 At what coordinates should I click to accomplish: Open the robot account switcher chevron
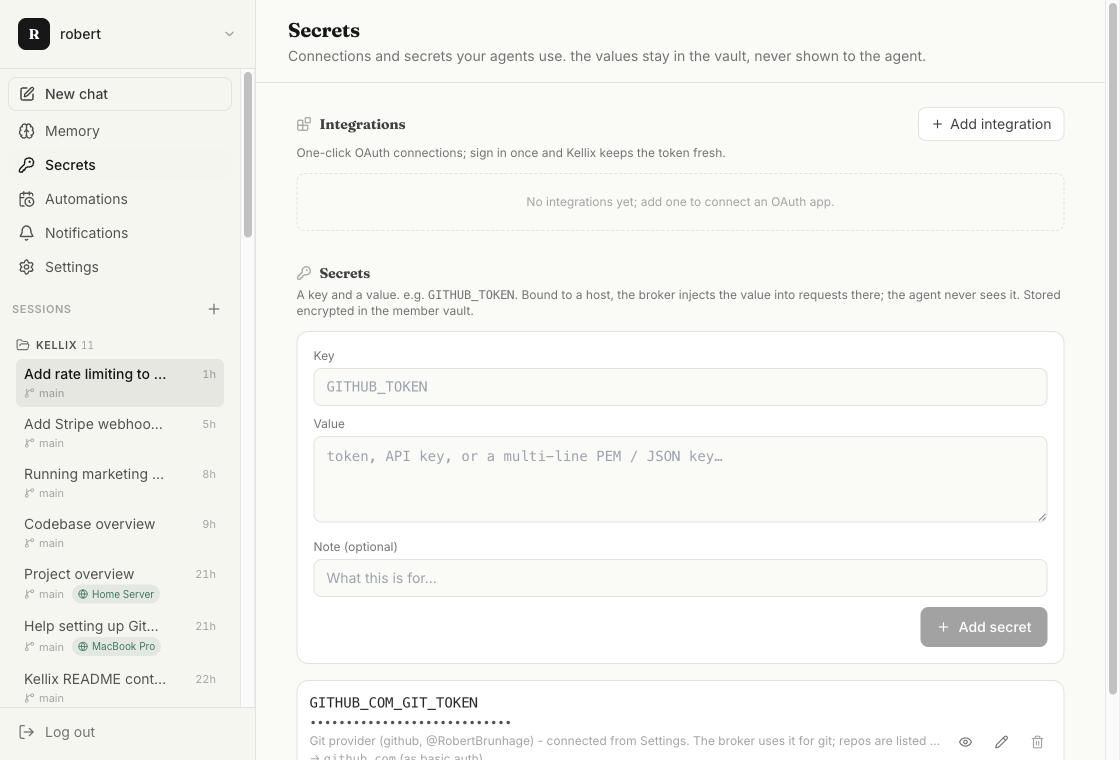[x=229, y=34]
